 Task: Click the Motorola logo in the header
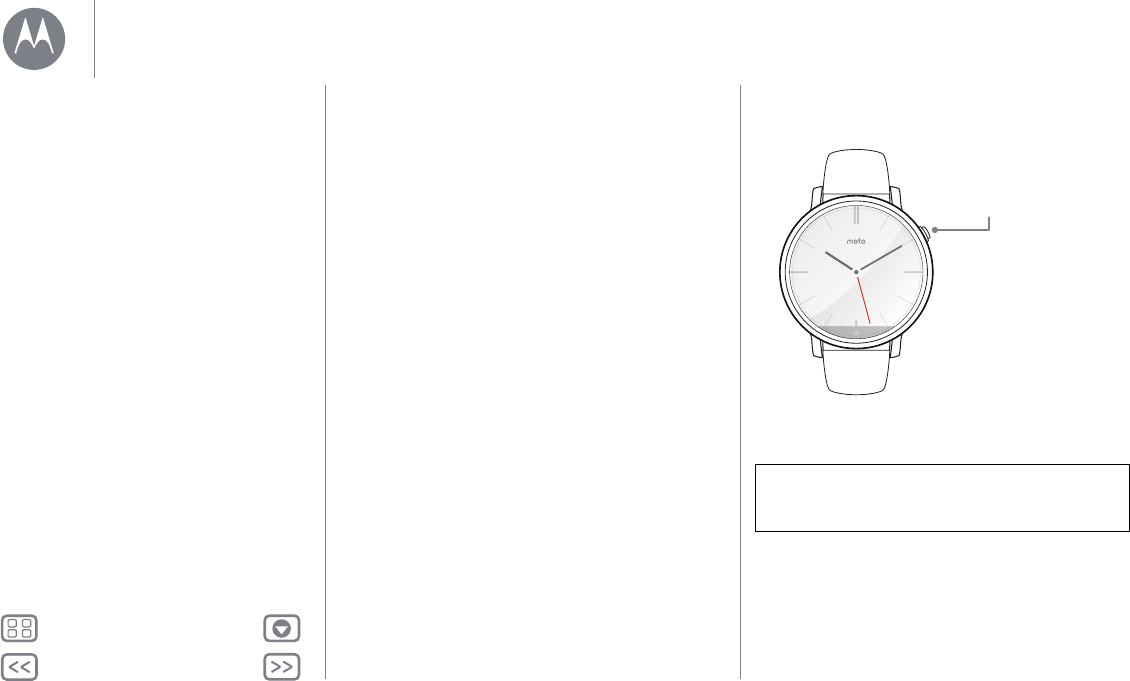point(34,39)
